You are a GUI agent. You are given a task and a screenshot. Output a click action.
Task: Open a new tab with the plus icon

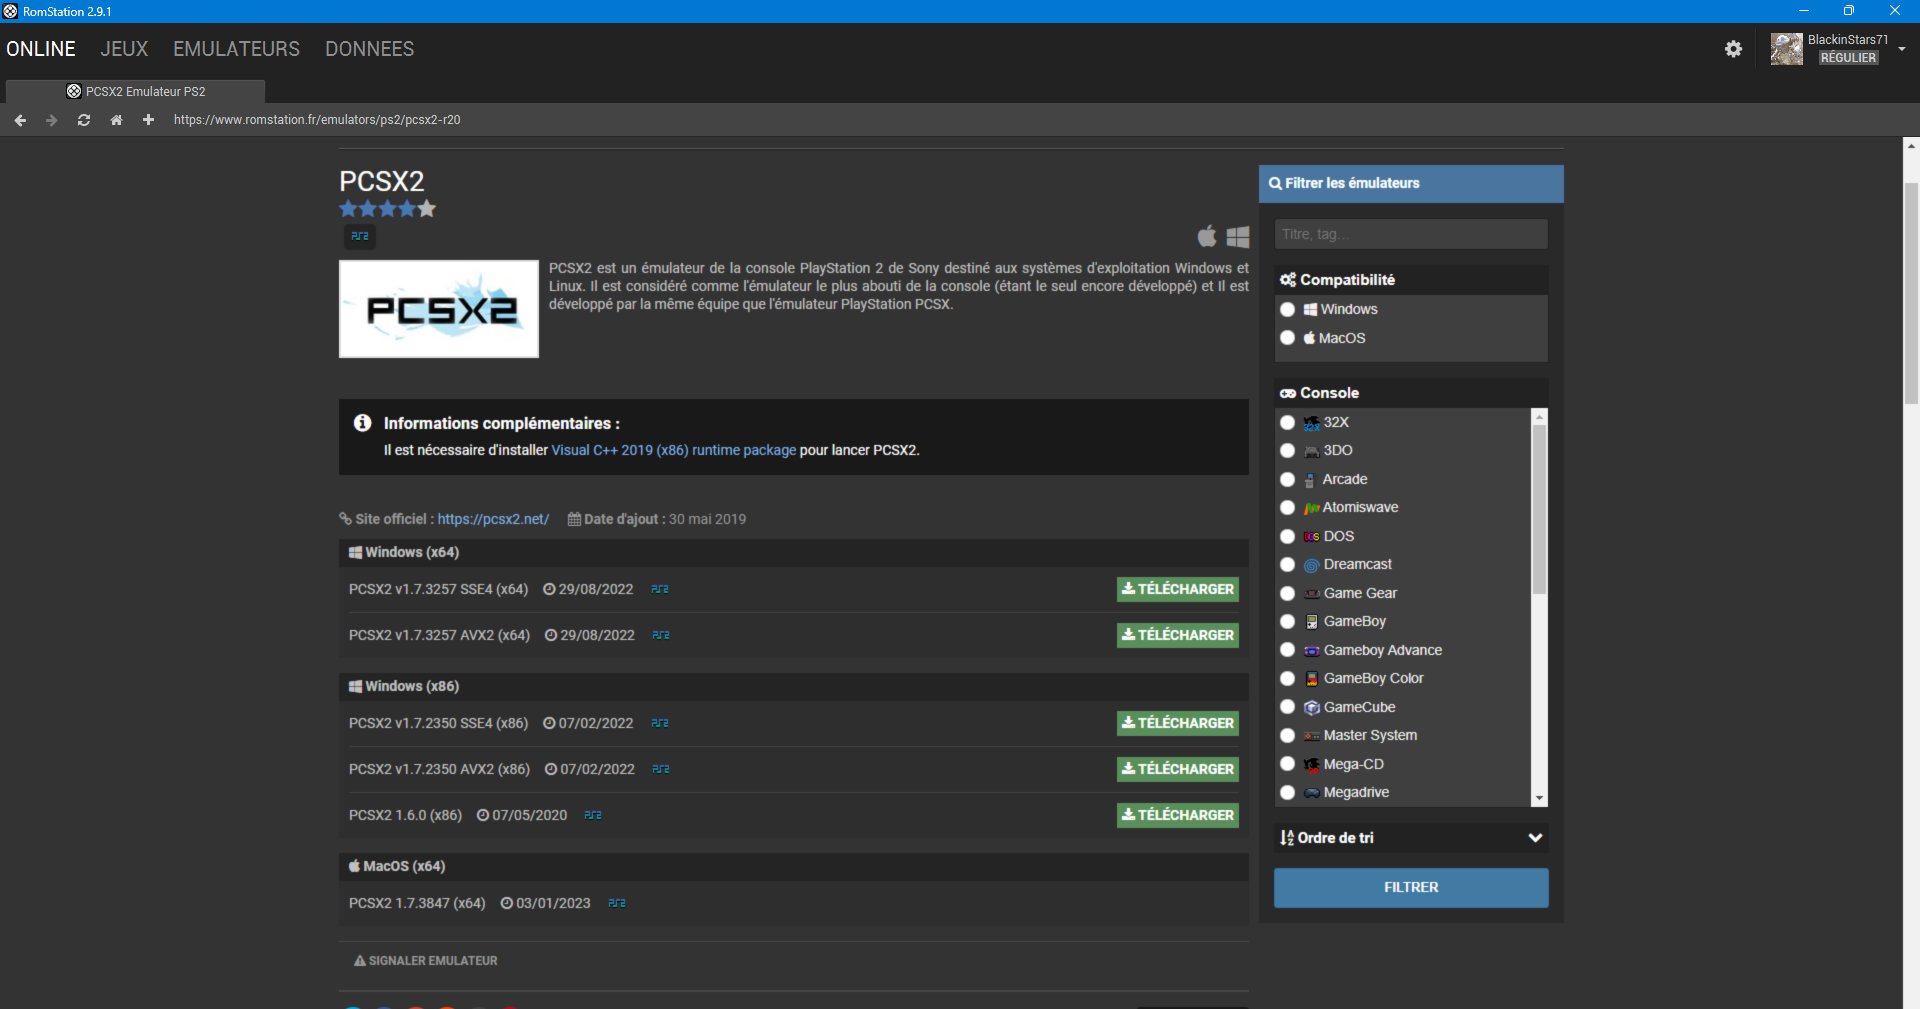click(x=148, y=120)
